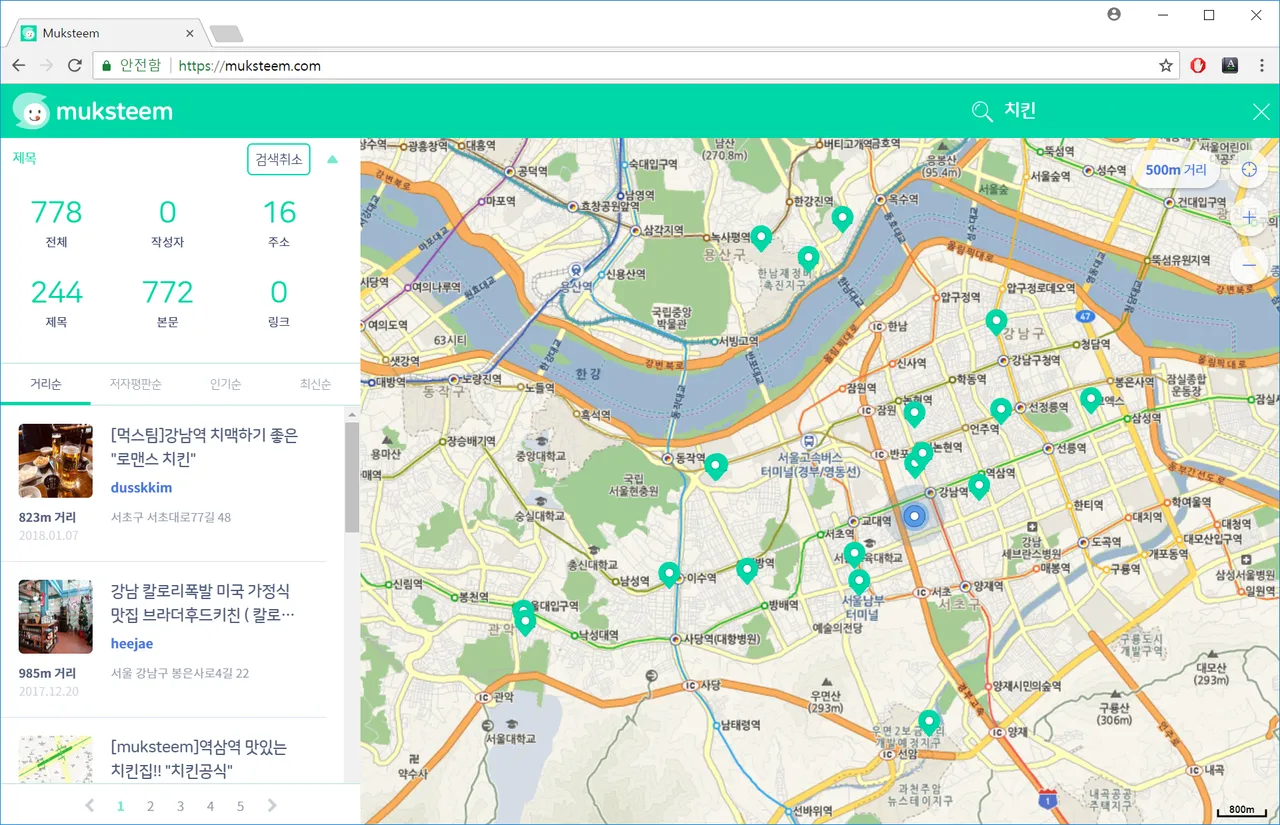Go to results page 2

pyautogui.click(x=151, y=806)
